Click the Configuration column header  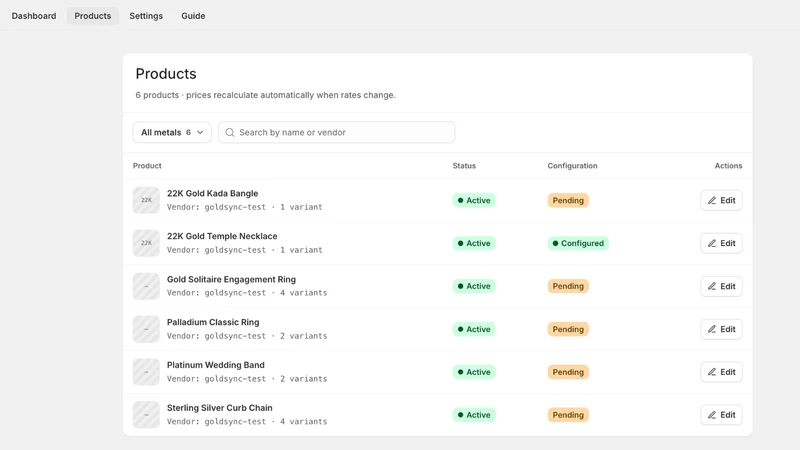click(572, 166)
